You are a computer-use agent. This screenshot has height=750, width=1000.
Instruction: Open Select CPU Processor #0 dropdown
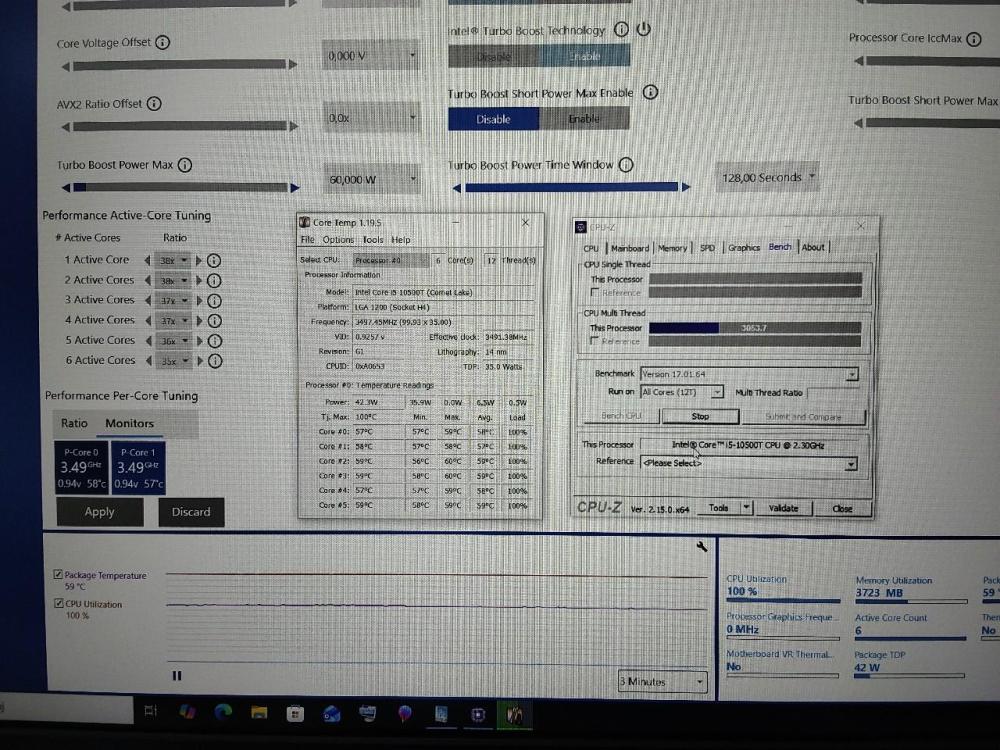coord(391,260)
